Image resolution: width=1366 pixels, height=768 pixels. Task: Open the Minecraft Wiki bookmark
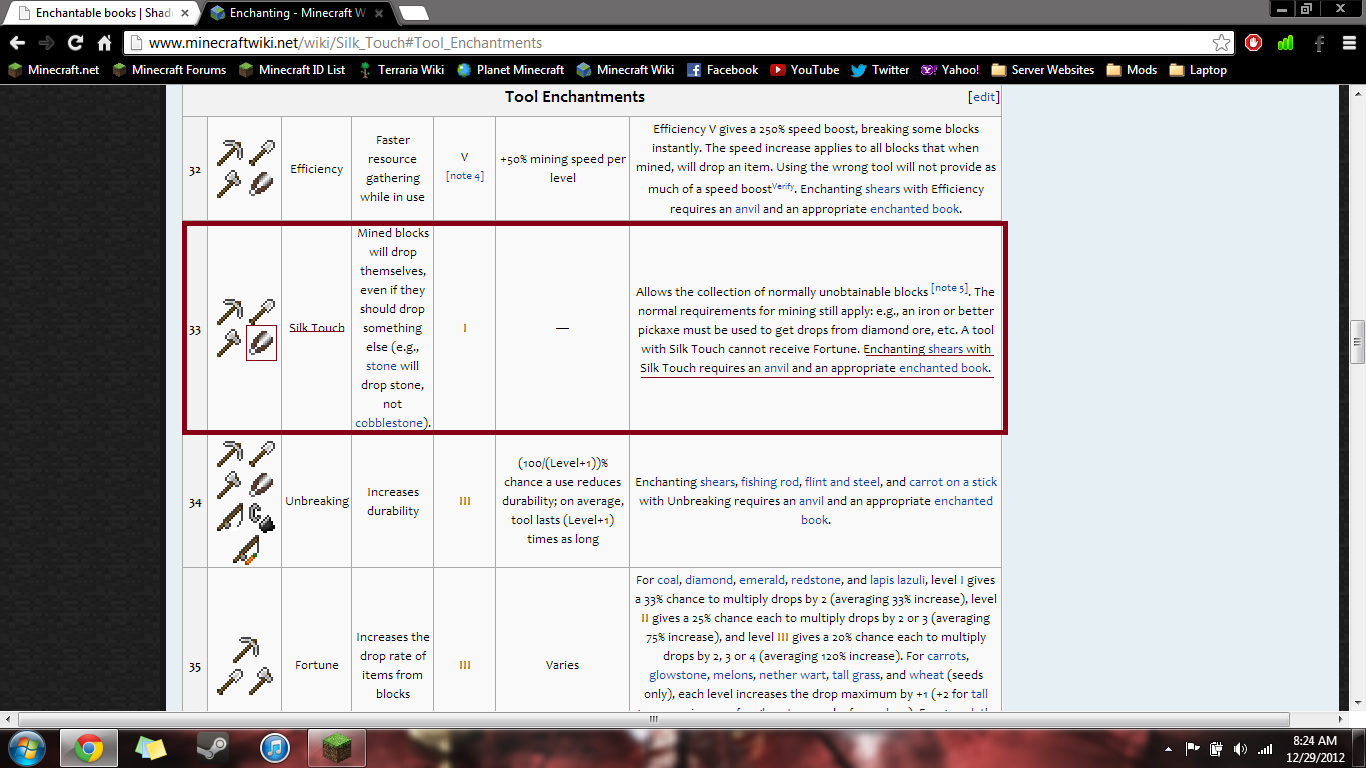tap(625, 70)
